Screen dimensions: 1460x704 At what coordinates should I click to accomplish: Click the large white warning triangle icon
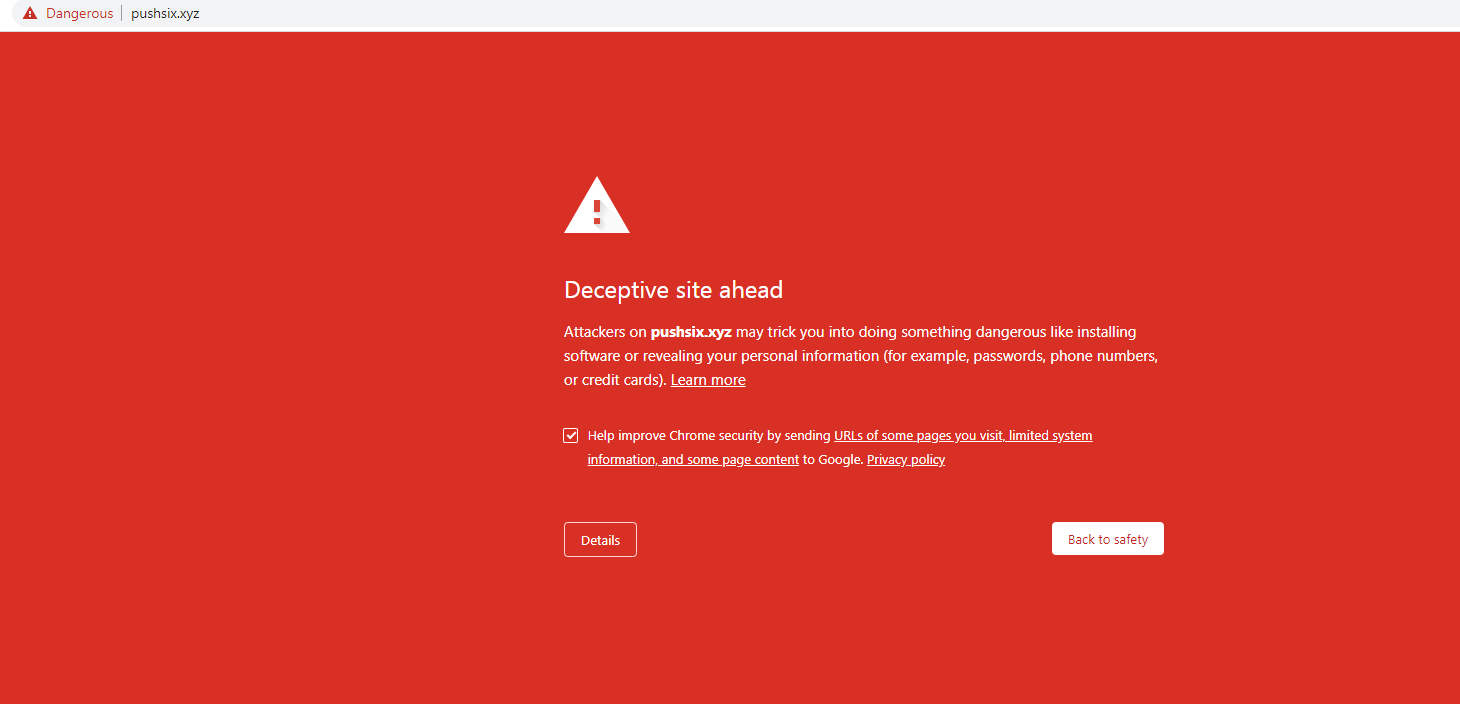click(596, 207)
